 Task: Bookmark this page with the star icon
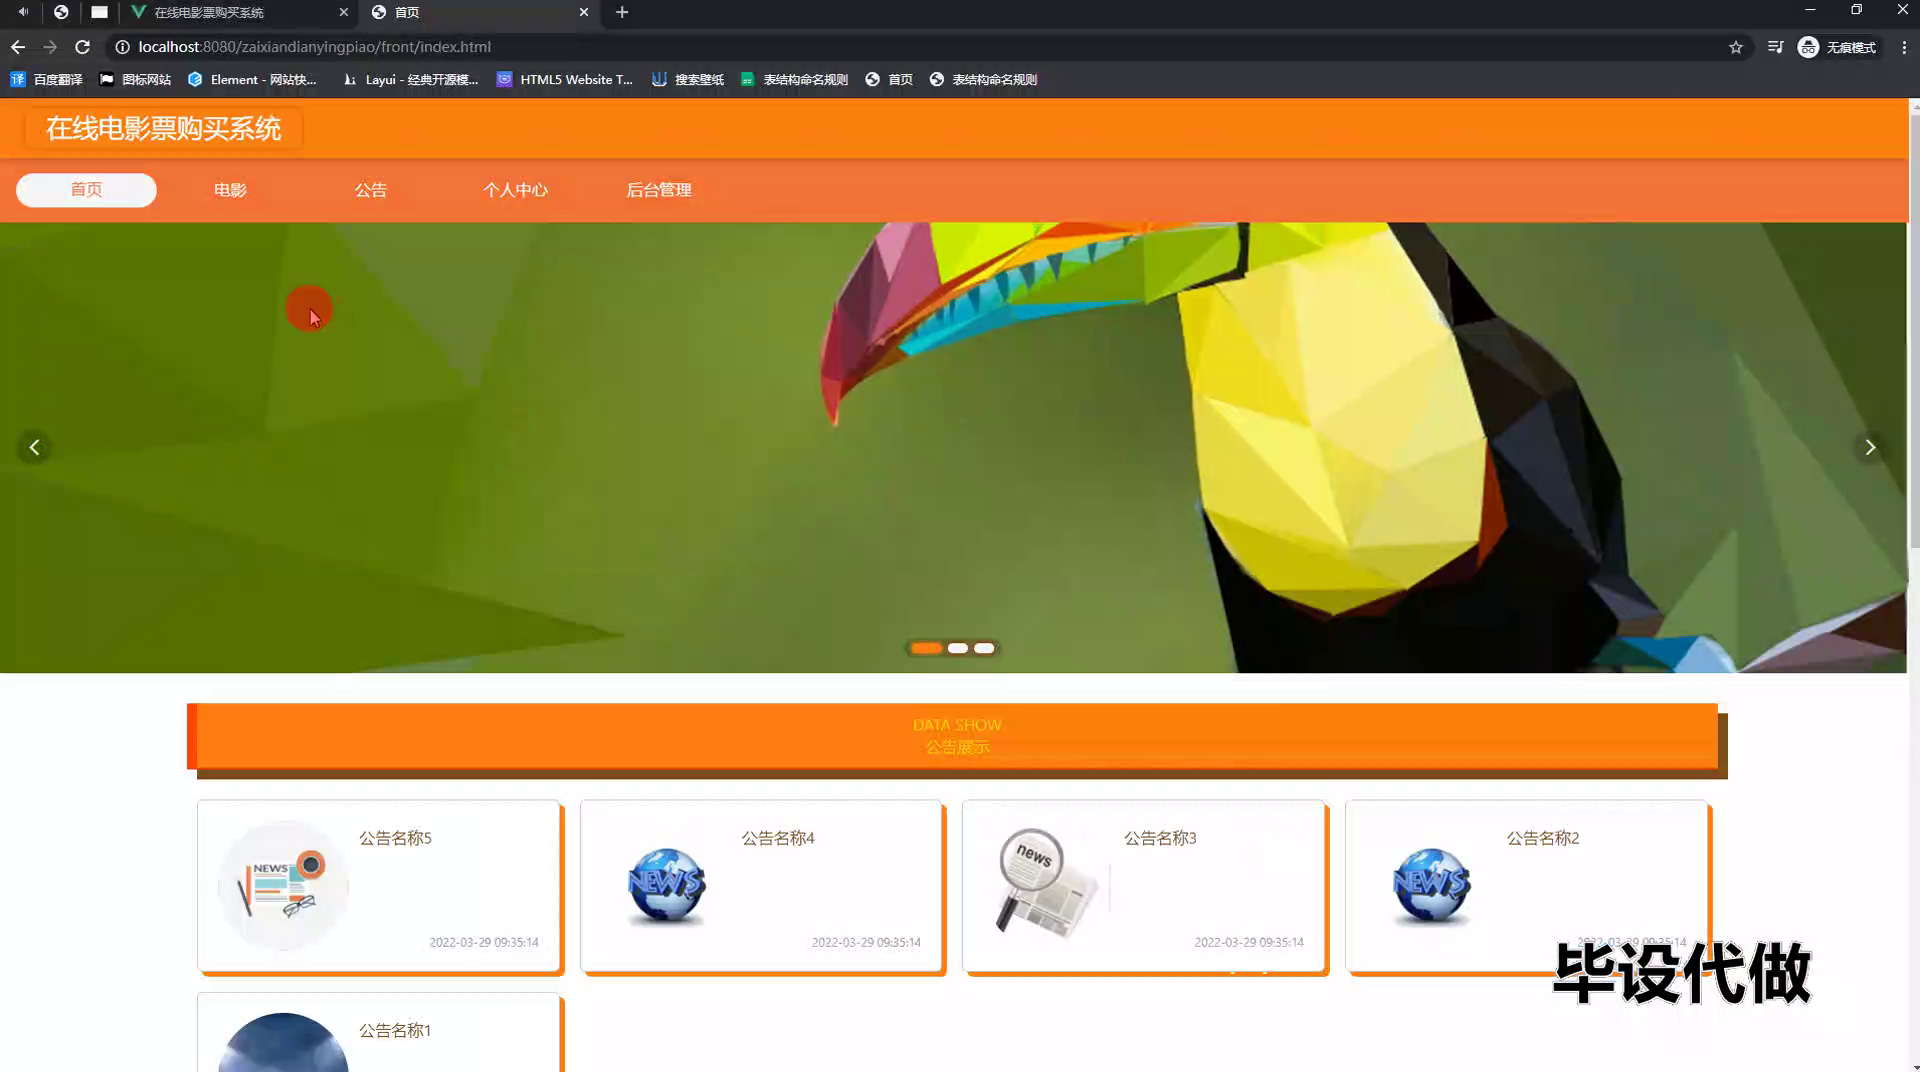pyautogui.click(x=1736, y=47)
